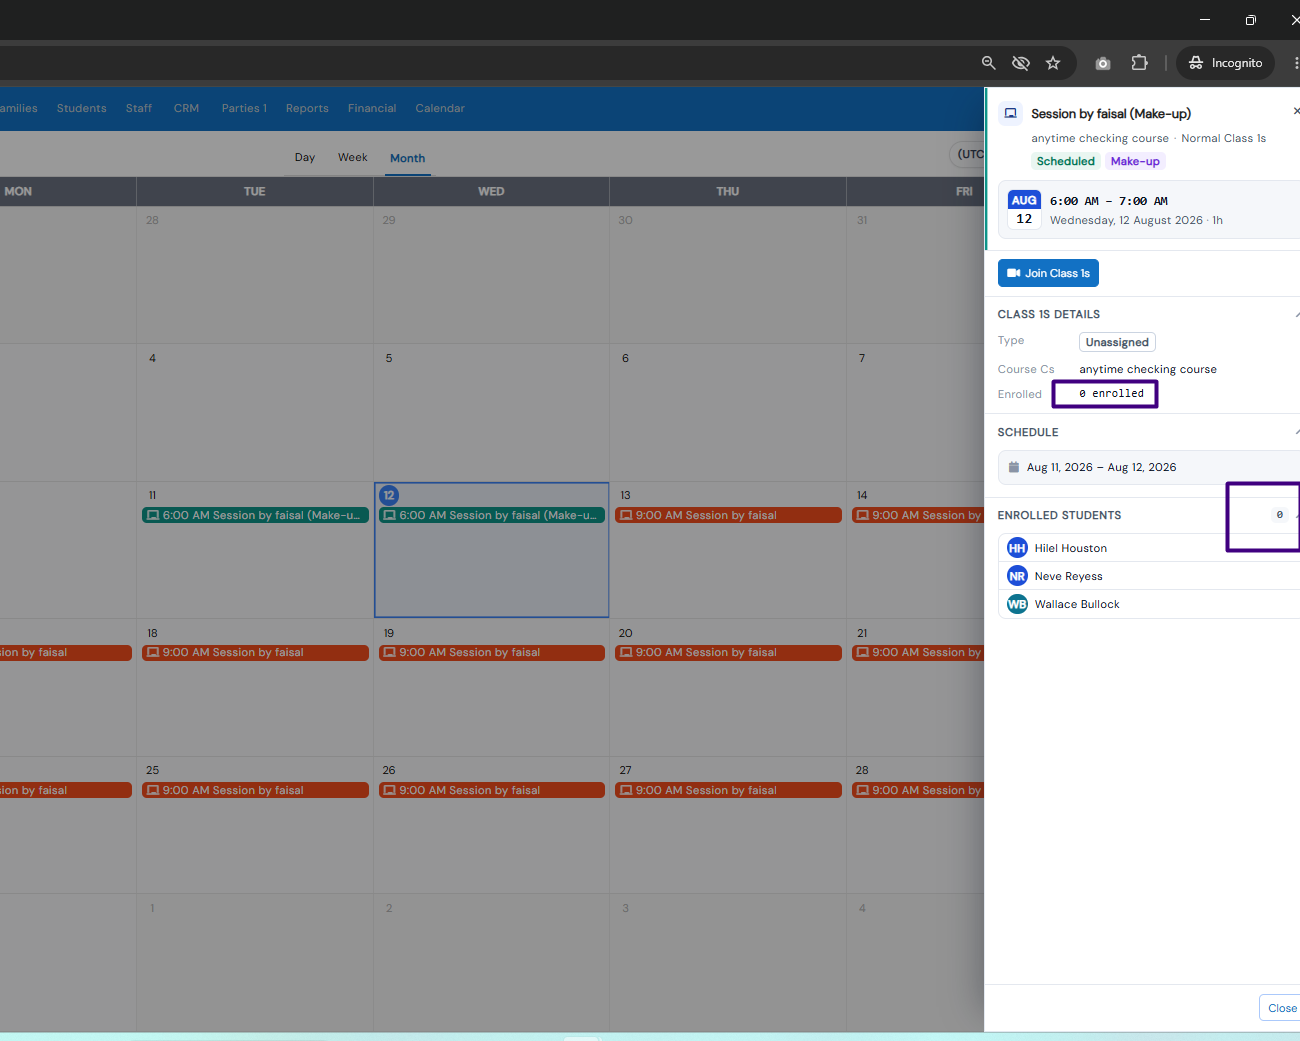This screenshot has height=1041, width=1300.
Task: Switch to Week view
Action: tap(353, 157)
